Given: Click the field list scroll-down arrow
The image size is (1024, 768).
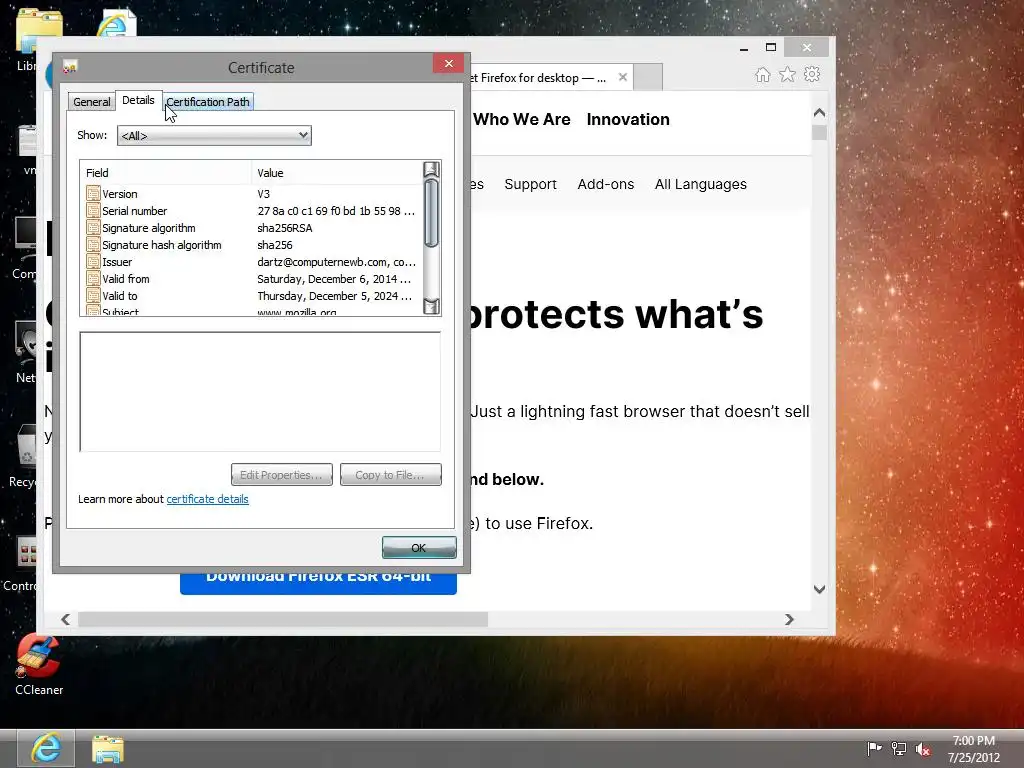Looking at the screenshot, I should (431, 306).
